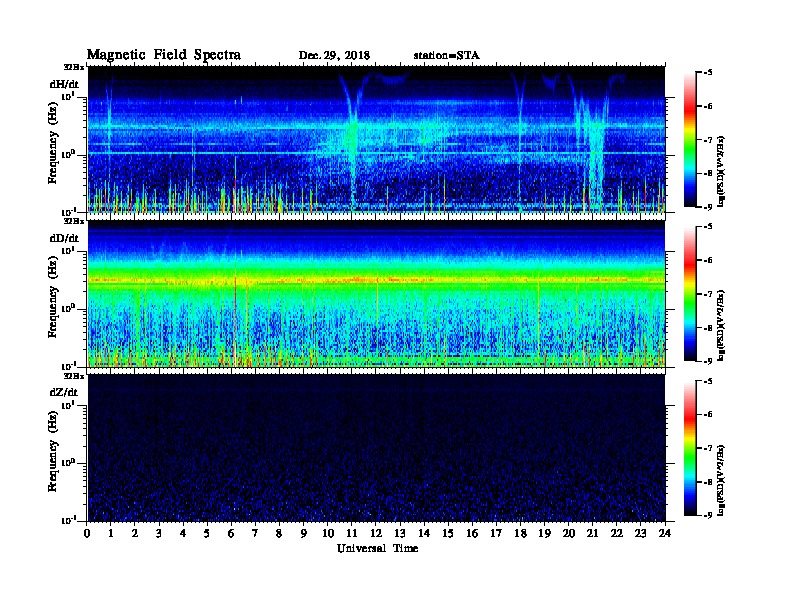Click hour tick label "1" on time axis

[111, 533]
